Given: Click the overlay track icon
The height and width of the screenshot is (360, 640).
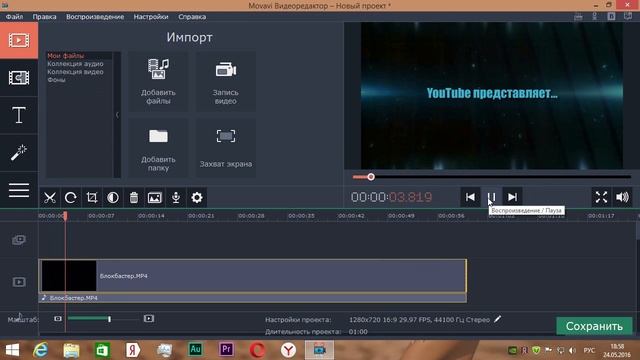Looking at the screenshot, I should tap(19, 240).
